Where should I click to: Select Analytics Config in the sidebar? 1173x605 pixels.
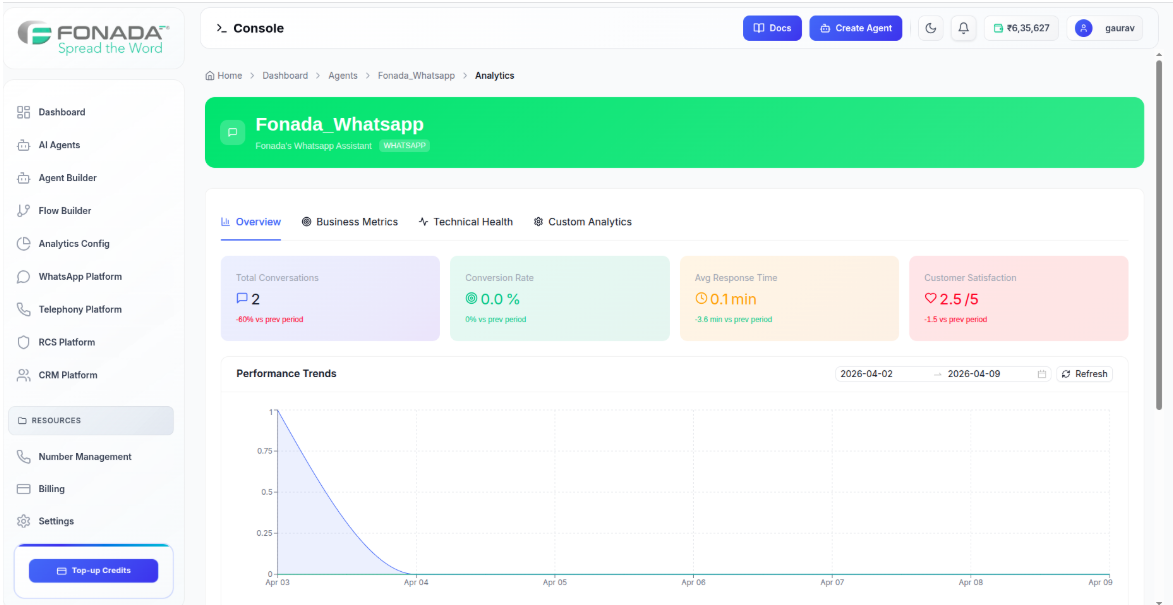pos(74,244)
